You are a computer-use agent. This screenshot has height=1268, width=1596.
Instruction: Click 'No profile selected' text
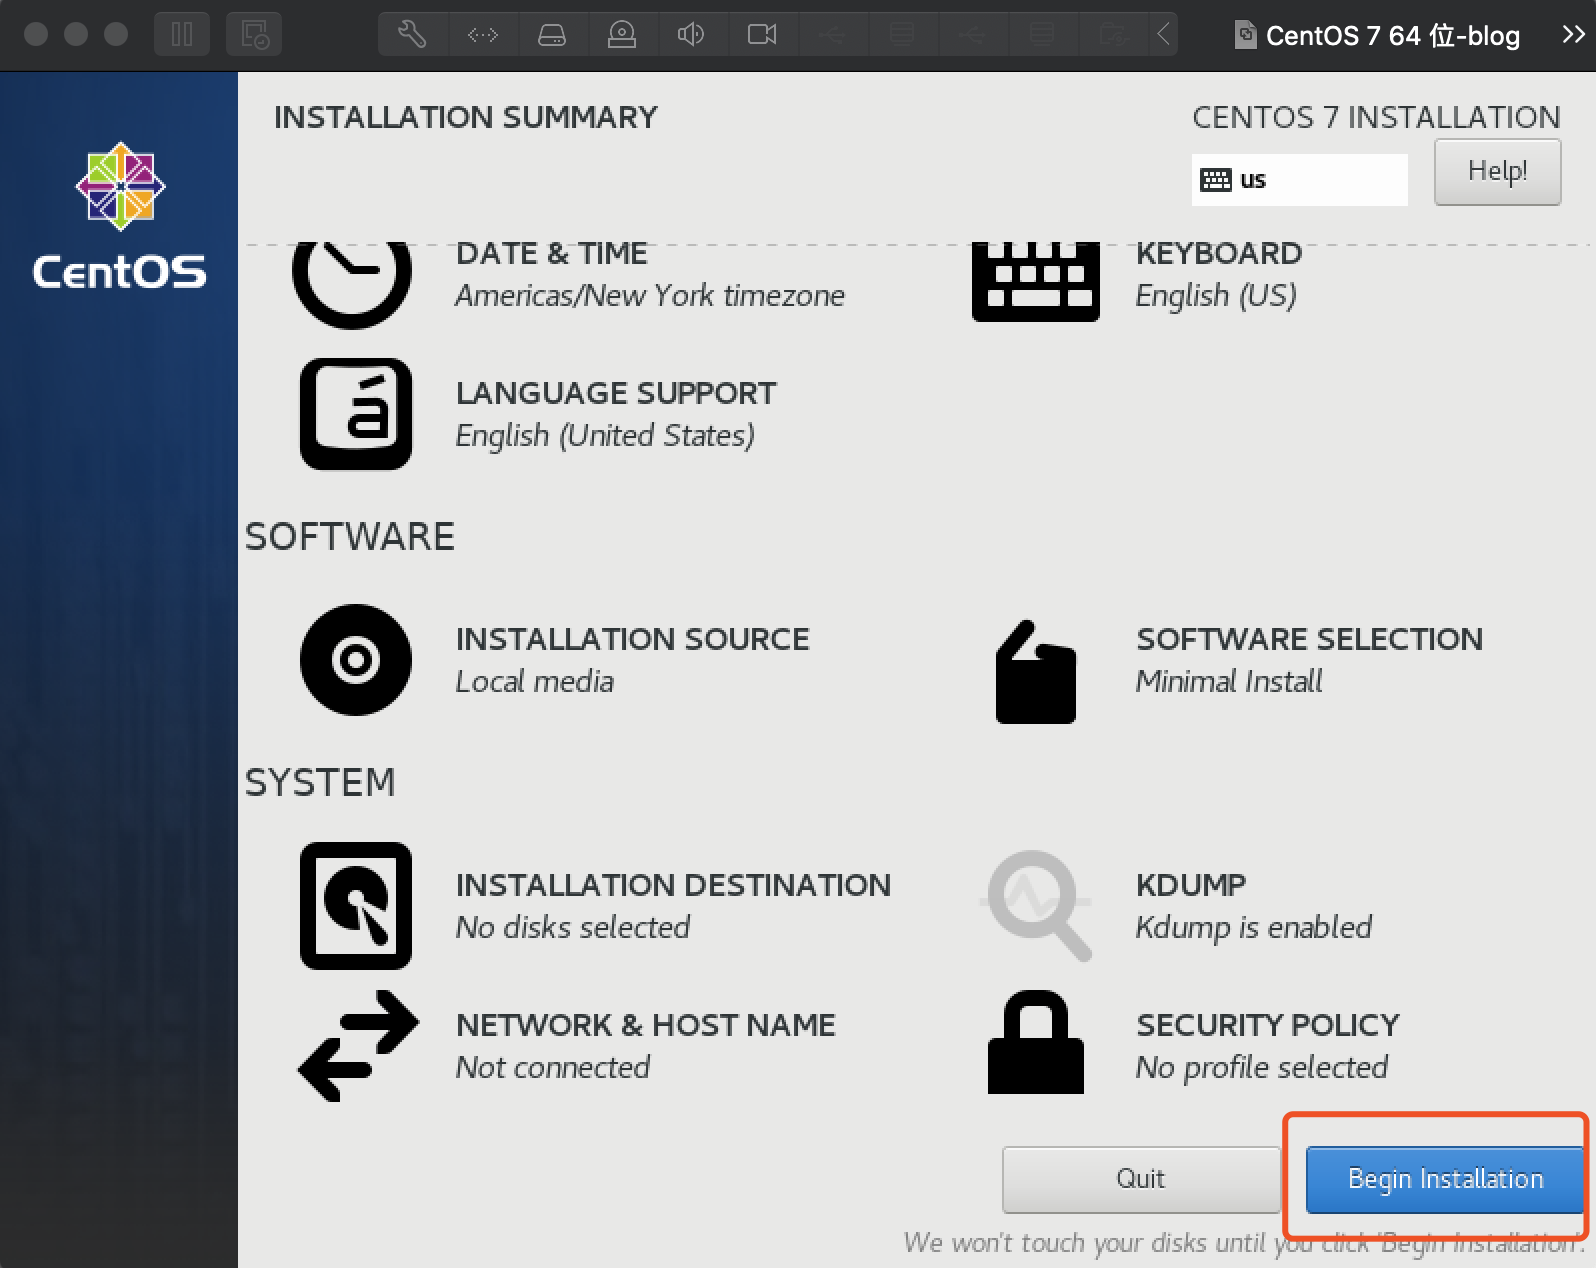pyautogui.click(x=1262, y=1068)
